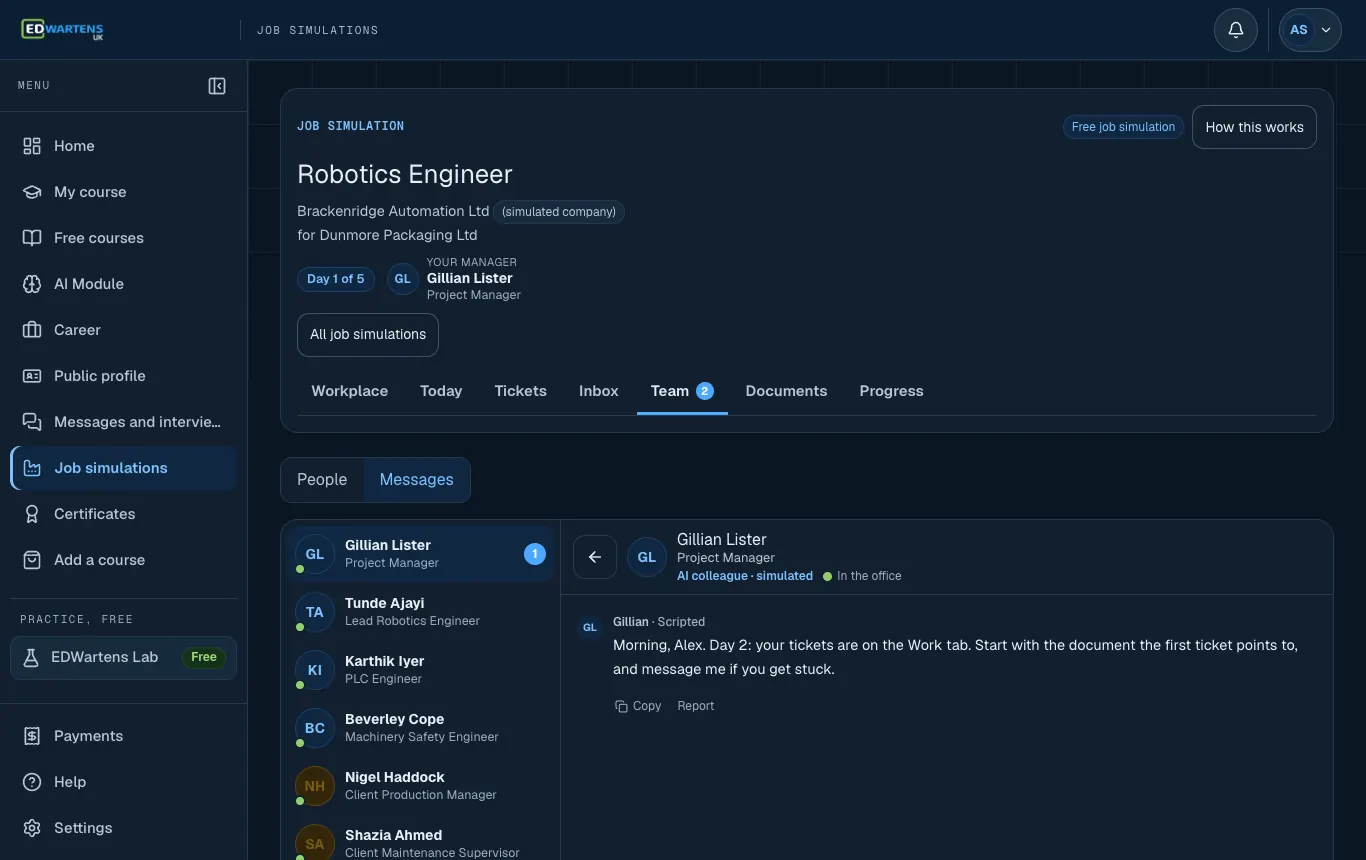The height and width of the screenshot is (860, 1366).
Task: Click the Settings gear icon
Action: pyautogui.click(x=32, y=828)
